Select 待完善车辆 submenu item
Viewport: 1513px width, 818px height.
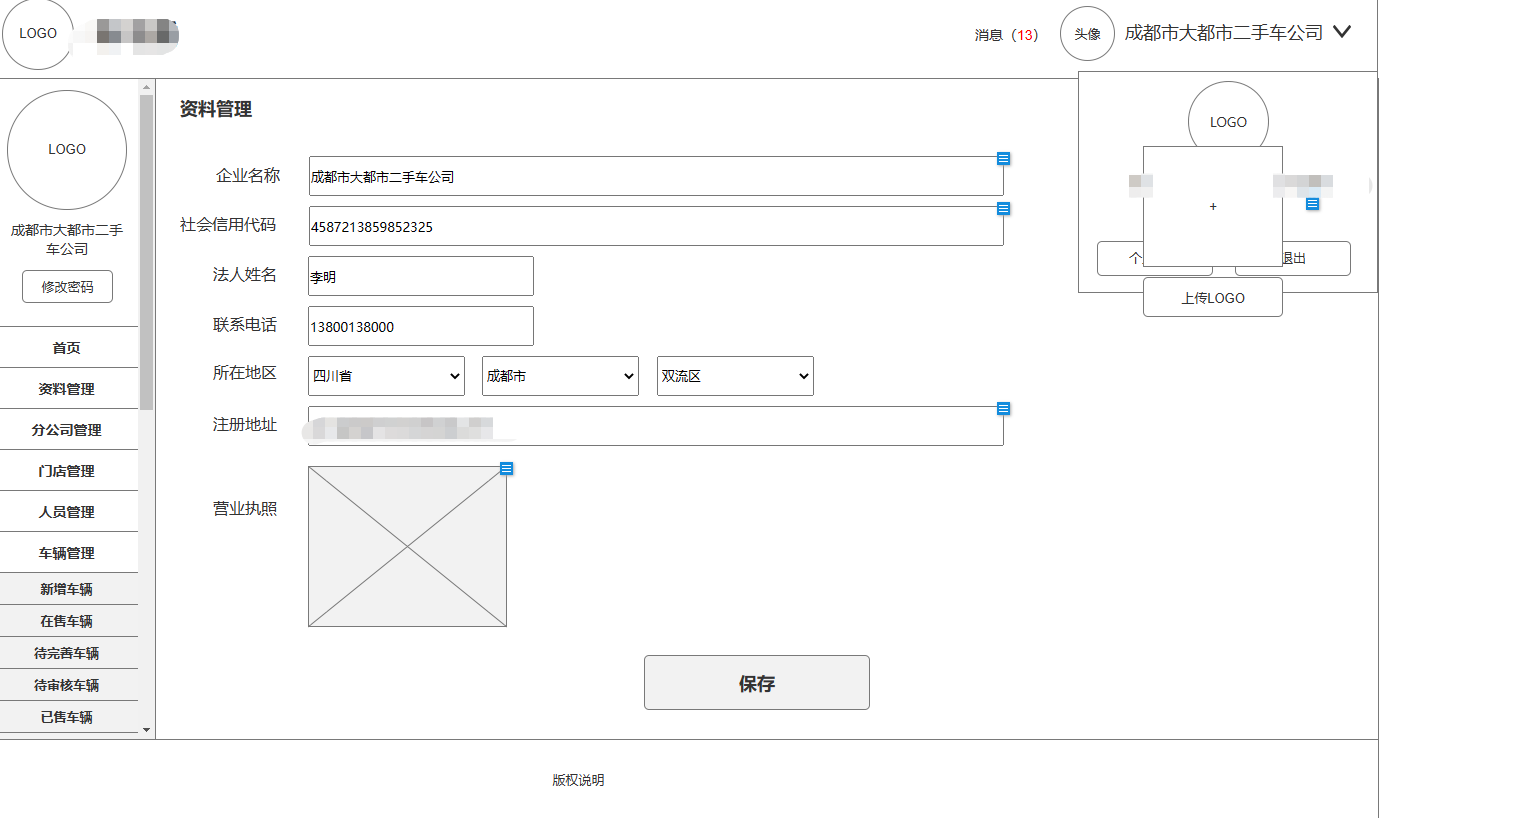(68, 653)
